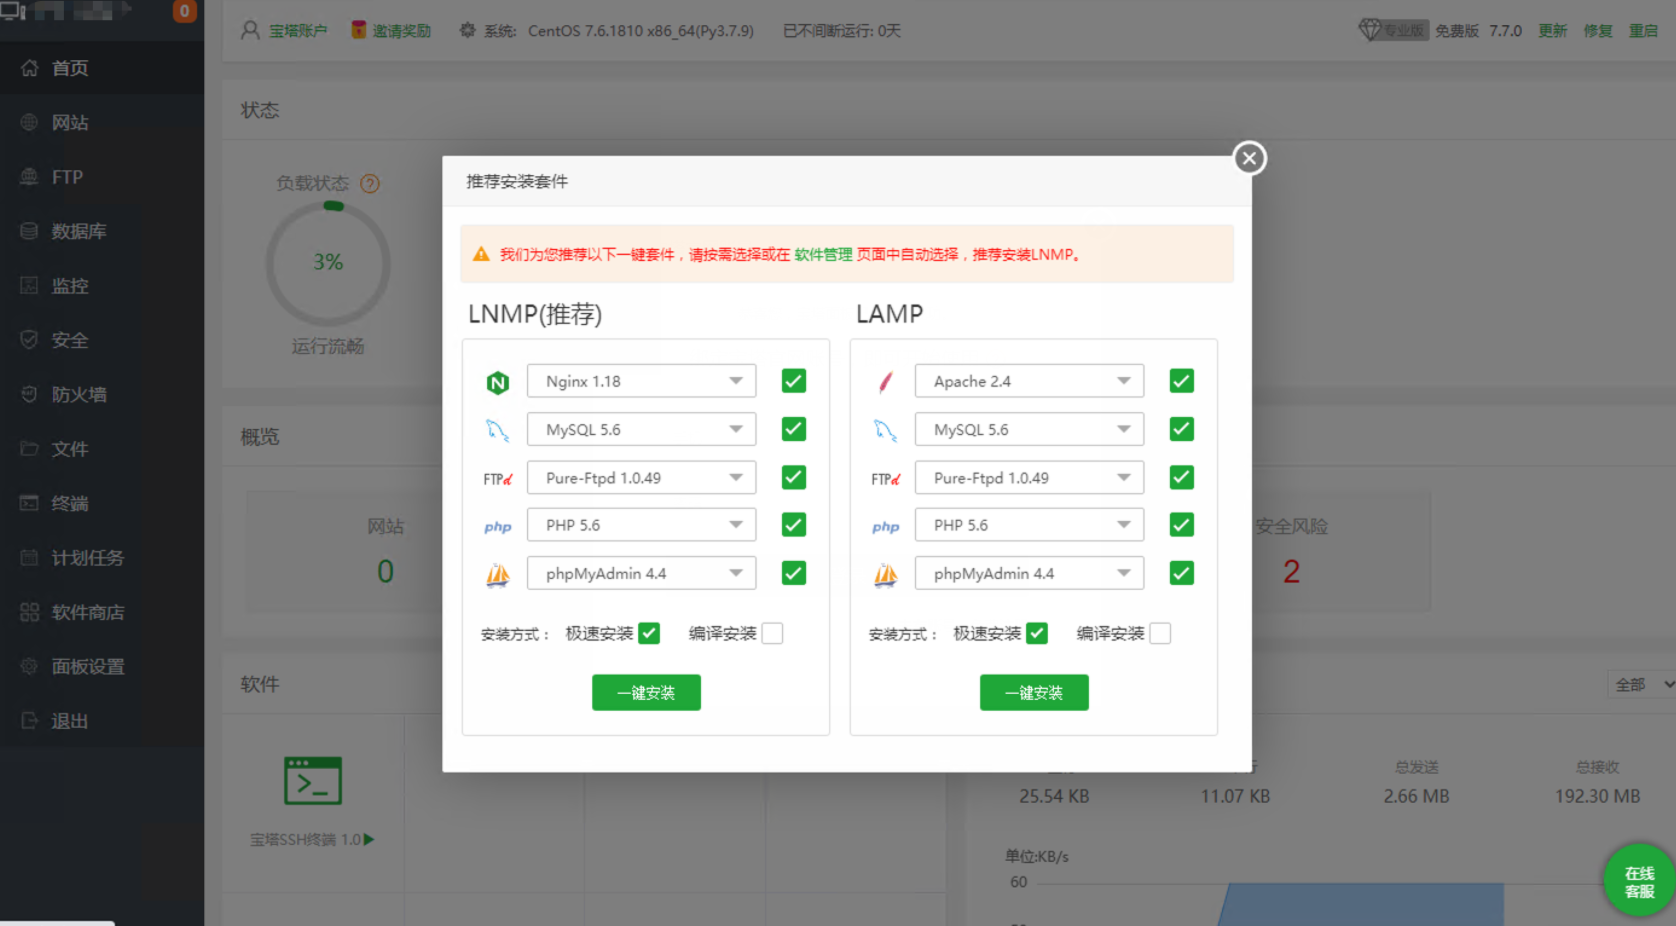Viewport: 1676px width, 926px height.
Task: Enable 编译安装 checkbox under LNMP
Action: [772, 634]
